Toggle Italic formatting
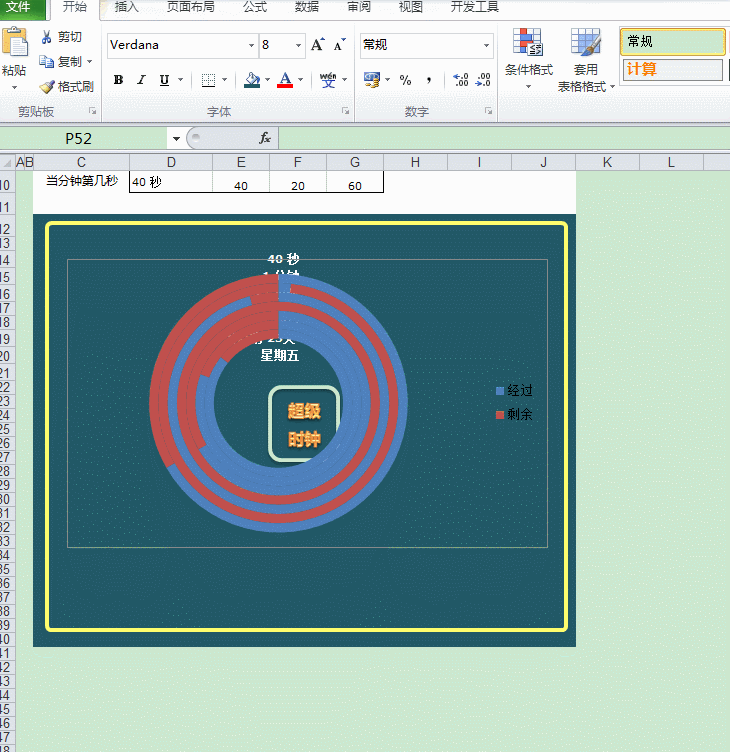This screenshot has width=730, height=752. coord(141,80)
